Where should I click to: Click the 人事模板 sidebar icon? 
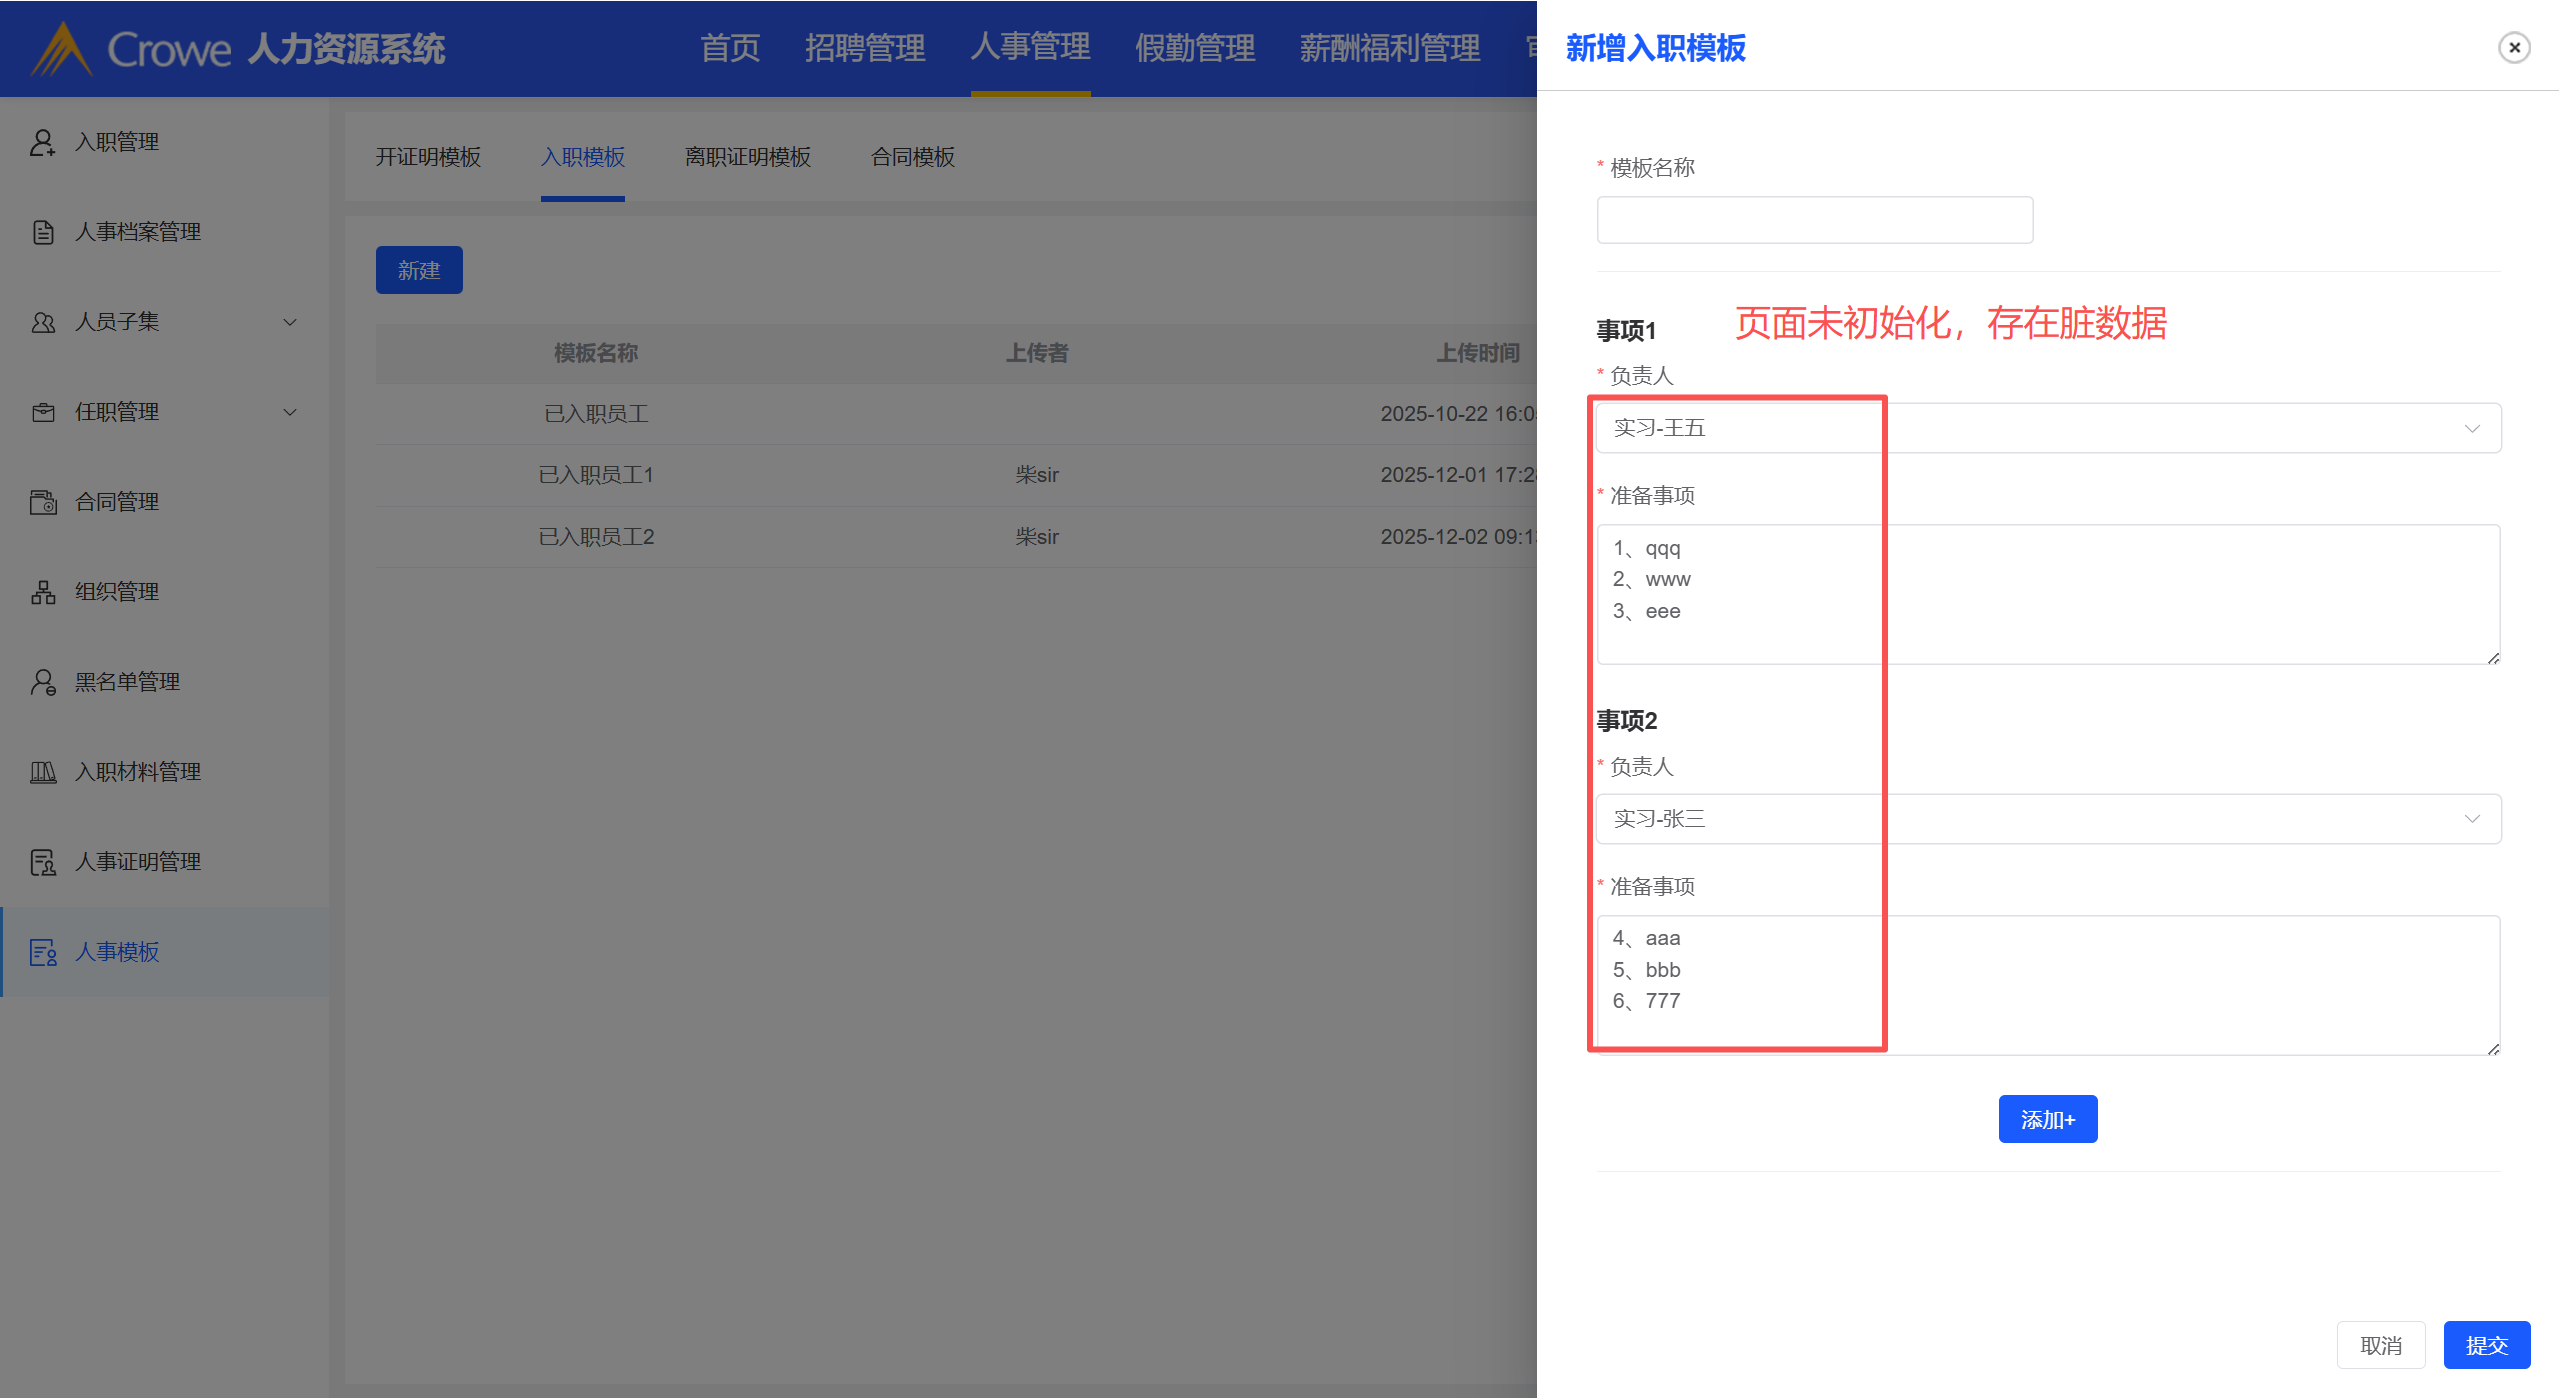coord(42,952)
